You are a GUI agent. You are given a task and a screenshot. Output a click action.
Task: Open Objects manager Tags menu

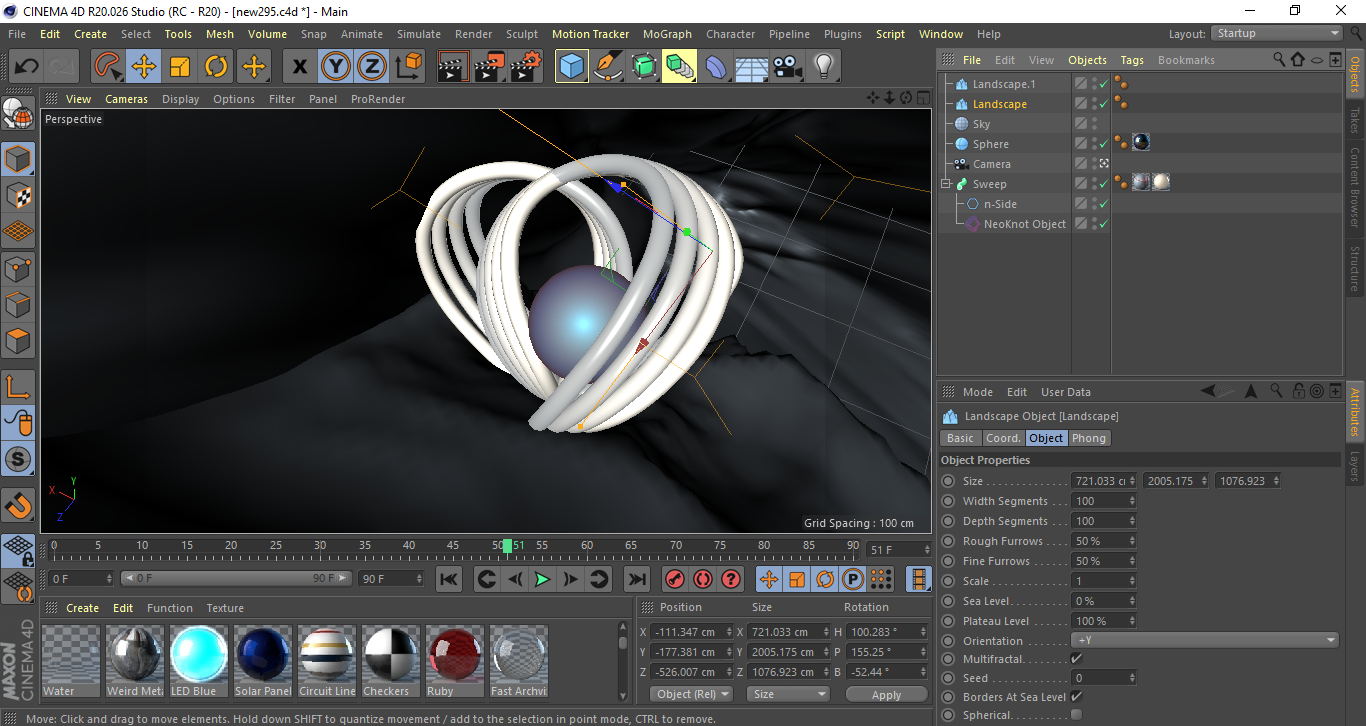click(x=1132, y=60)
